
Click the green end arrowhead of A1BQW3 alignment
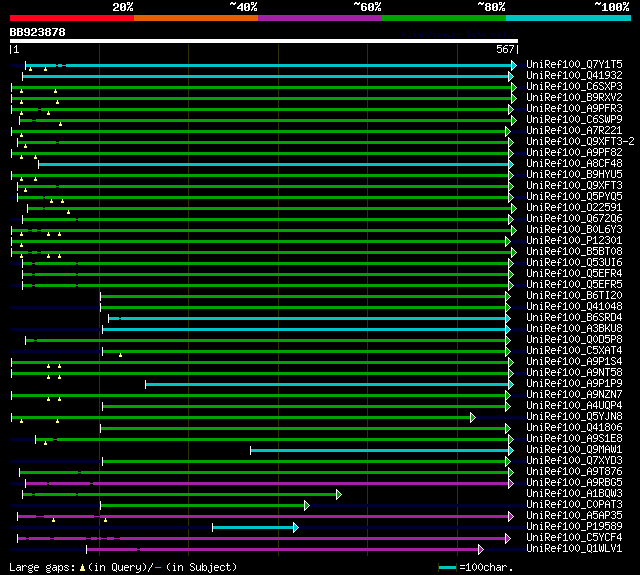(339, 495)
